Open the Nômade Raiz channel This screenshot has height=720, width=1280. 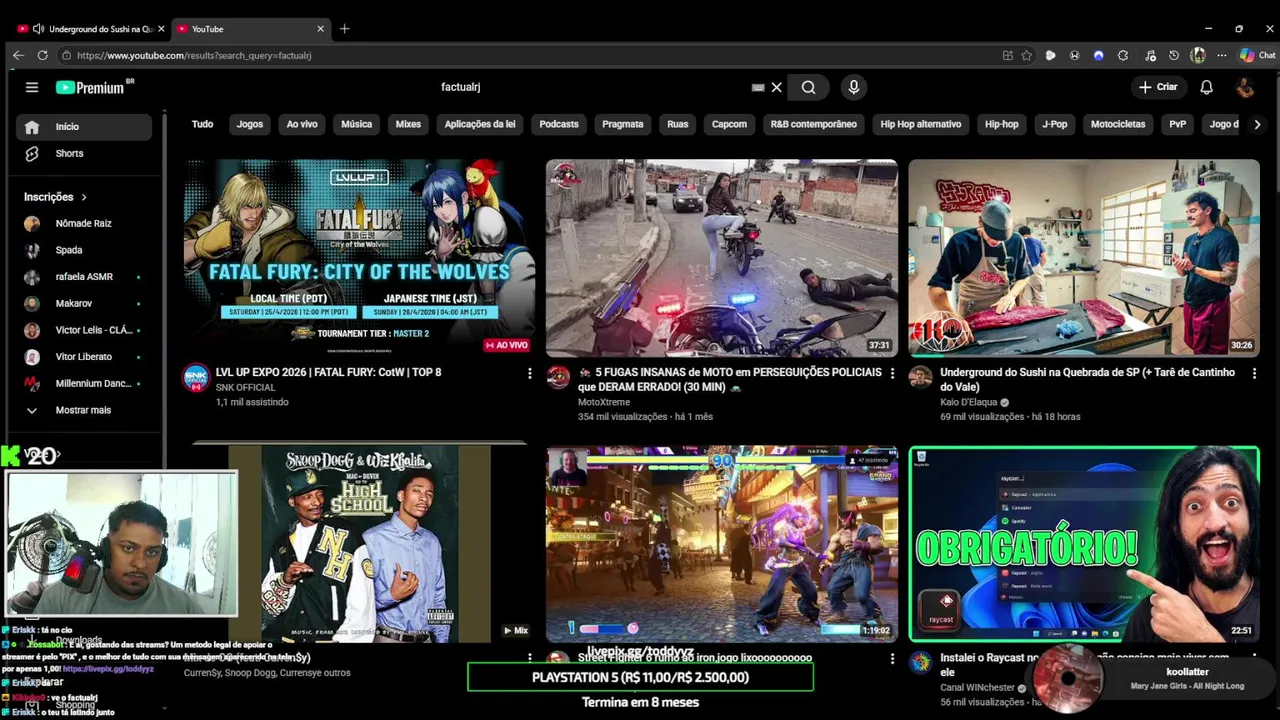(84, 224)
